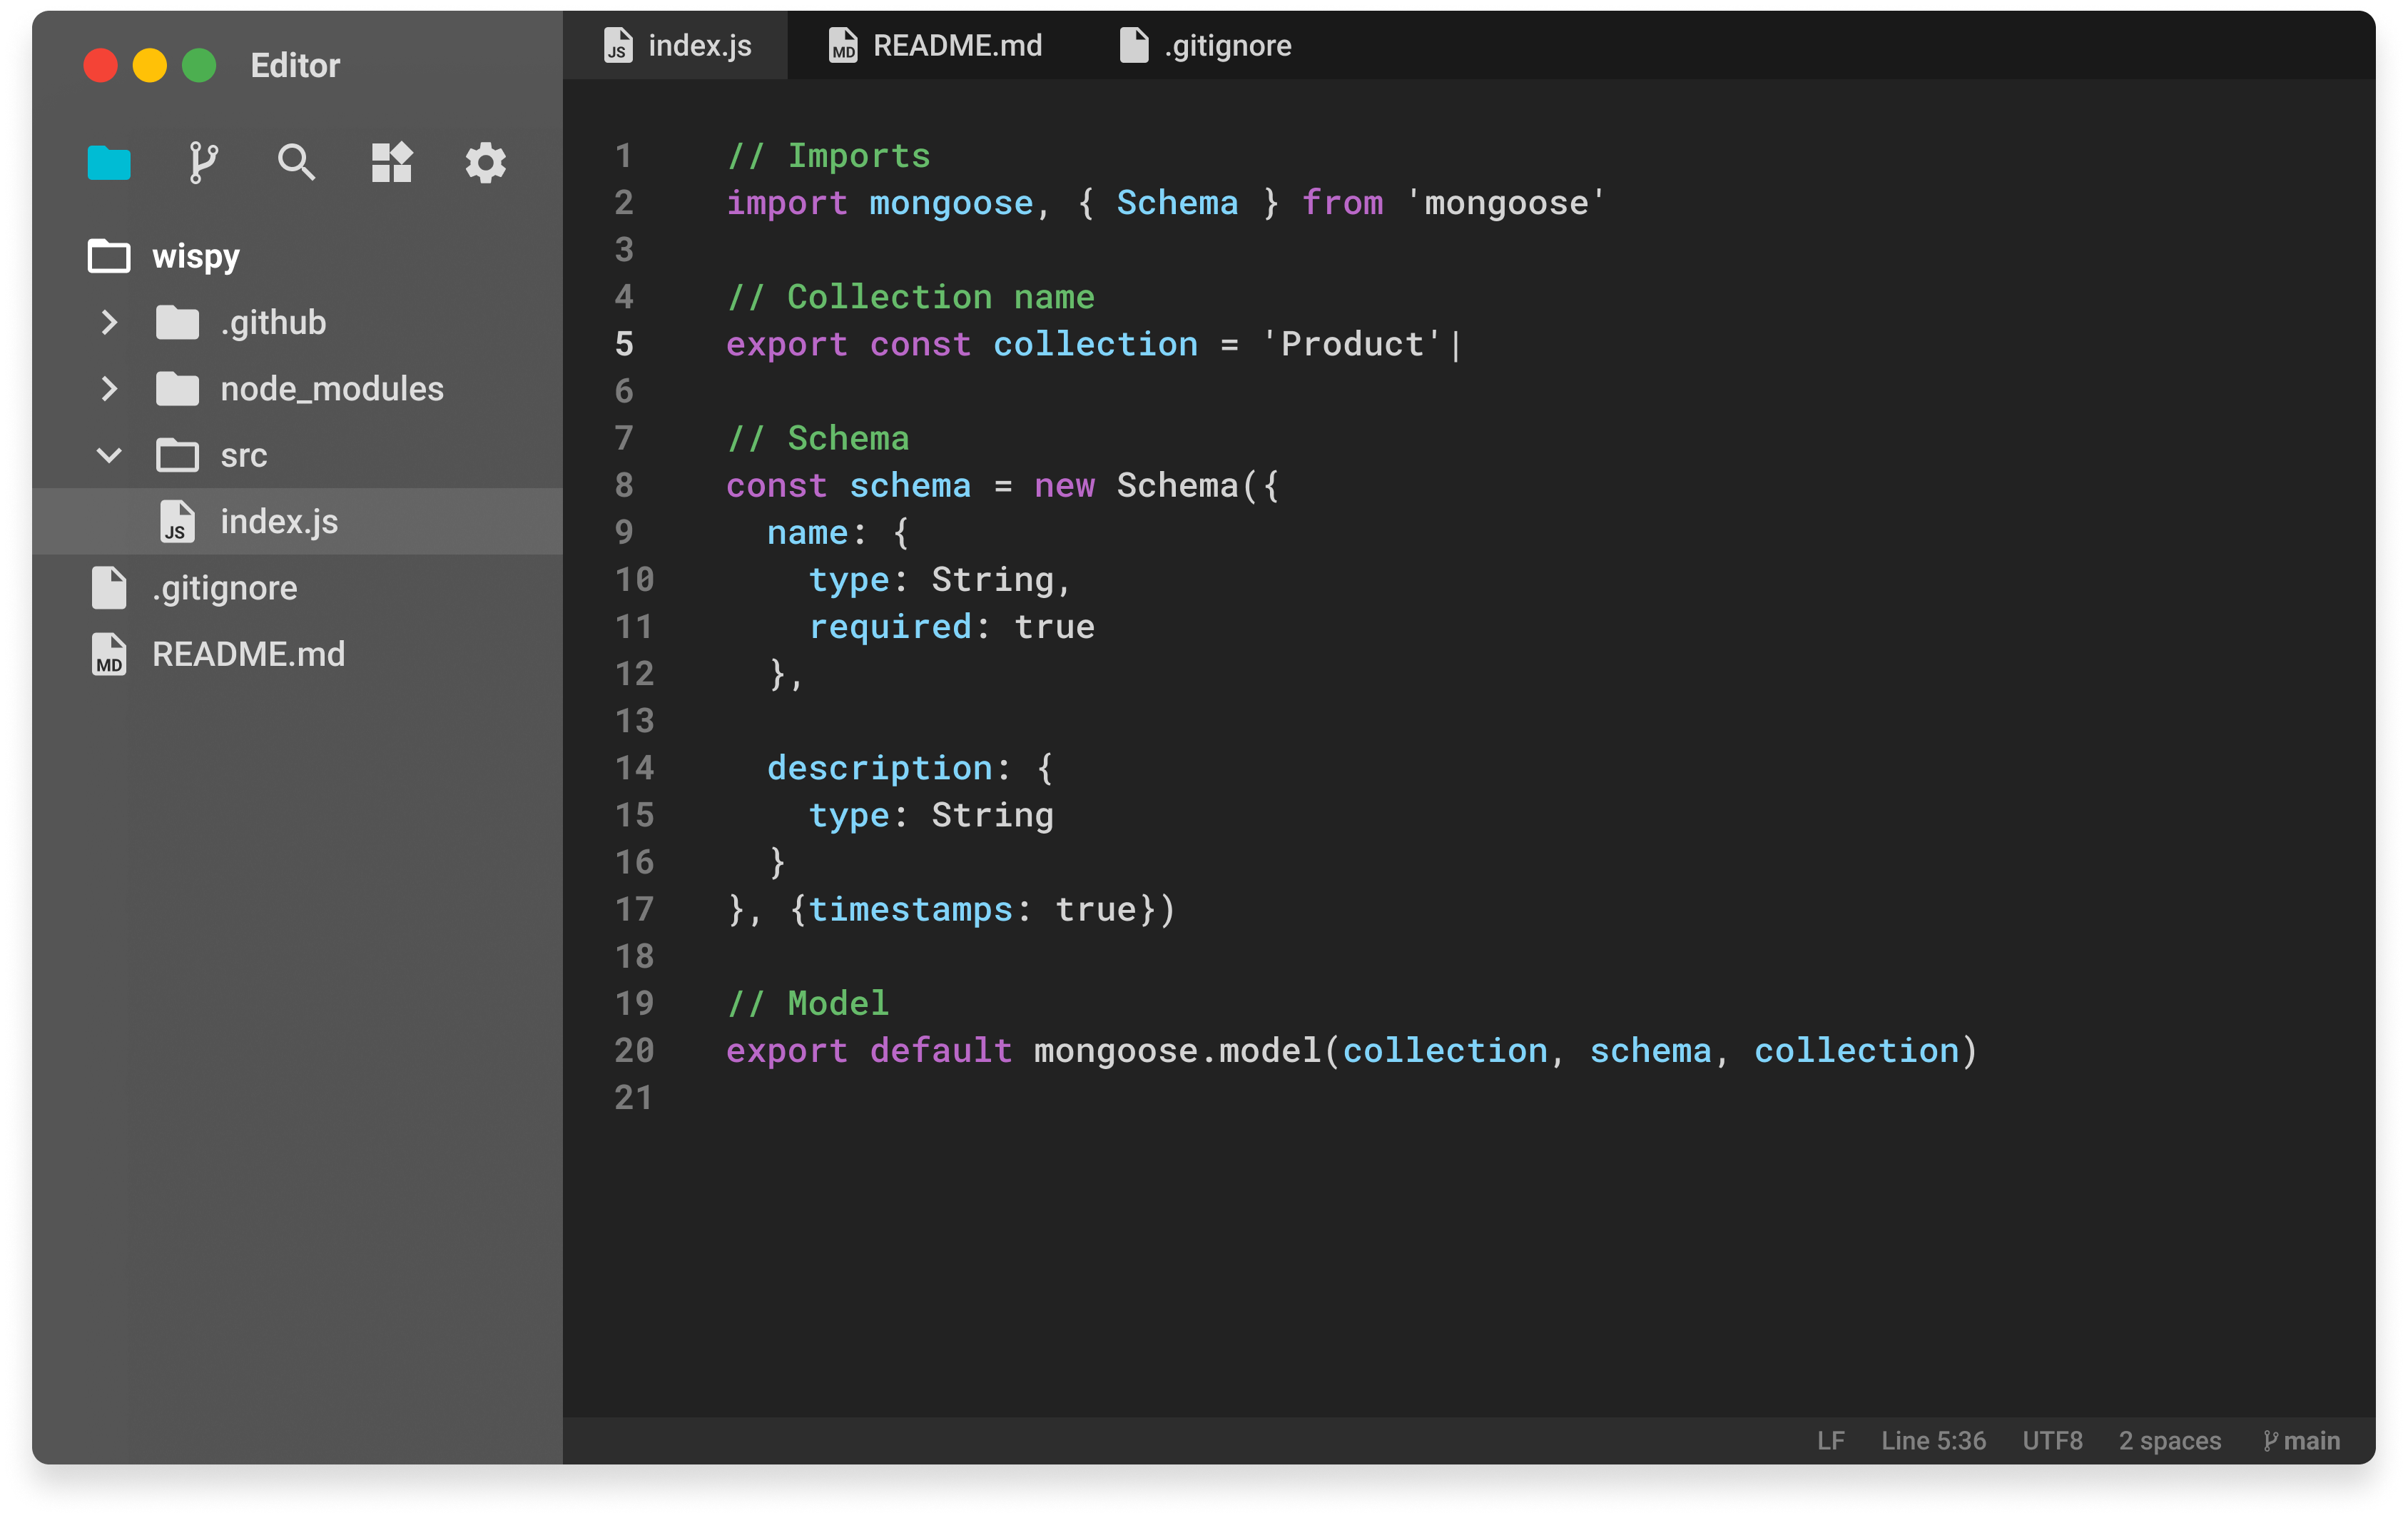Click the UTF8 encoding indicator

tap(2052, 1441)
